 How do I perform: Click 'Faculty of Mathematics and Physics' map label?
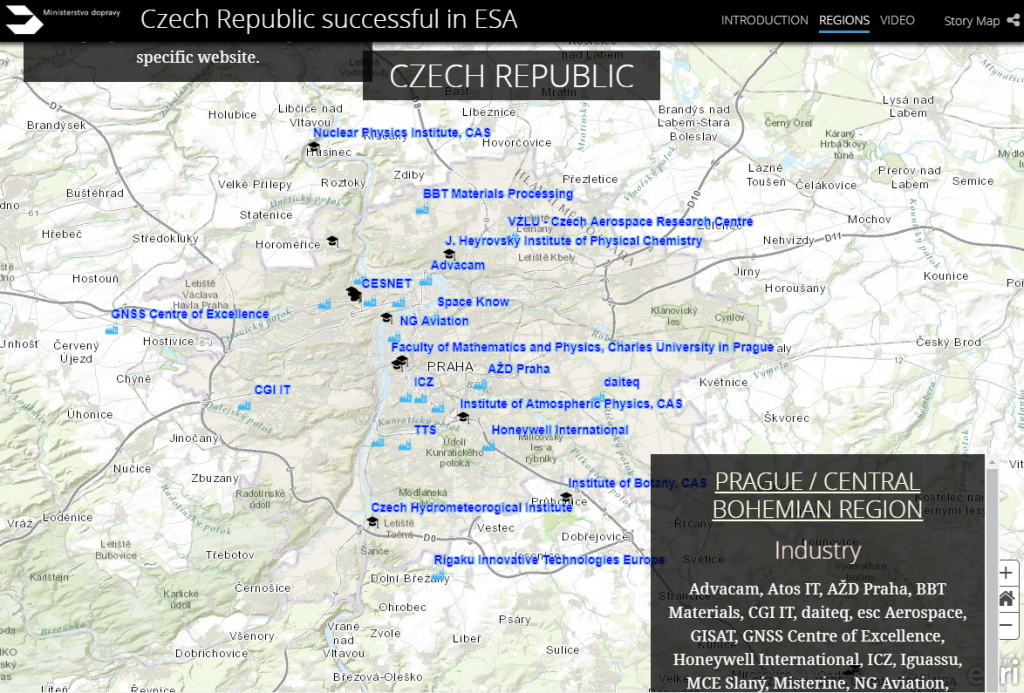click(x=582, y=347)
